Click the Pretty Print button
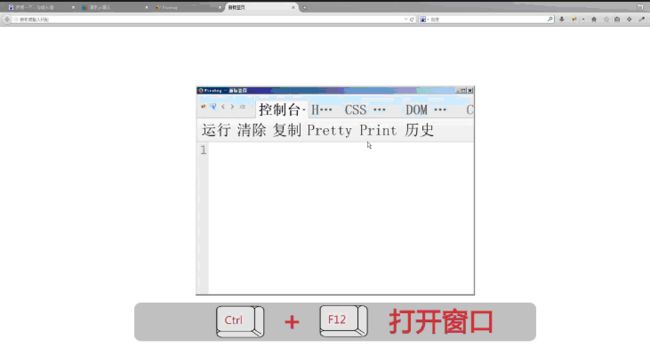Image resolution: width=650 pixels, height=364 pixels. point(352,131)
